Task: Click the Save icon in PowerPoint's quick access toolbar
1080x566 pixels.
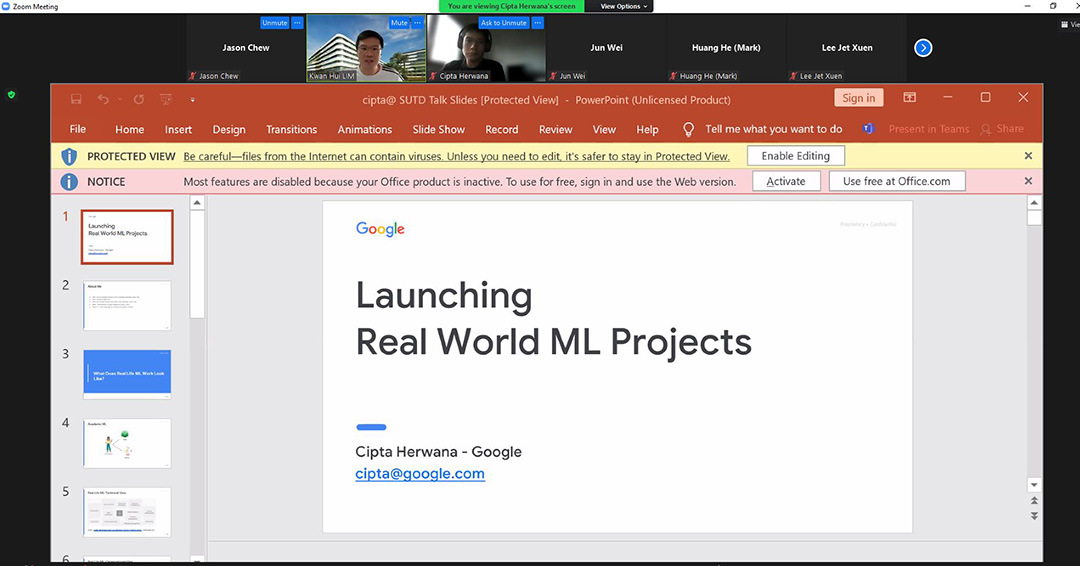Action: 76,99
